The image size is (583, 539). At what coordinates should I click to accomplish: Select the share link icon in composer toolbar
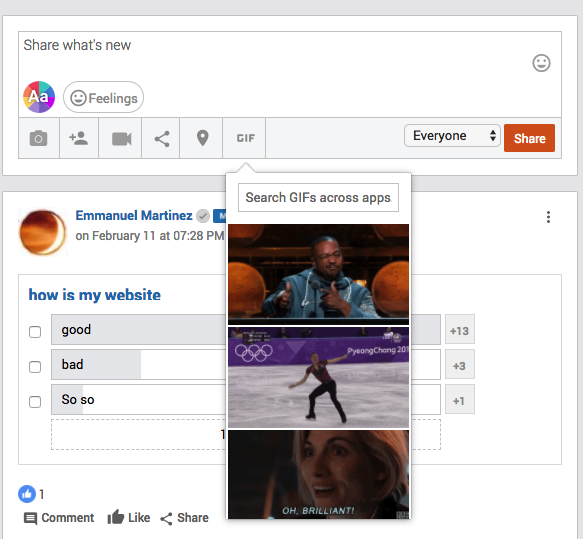click(x=161, y=138)
